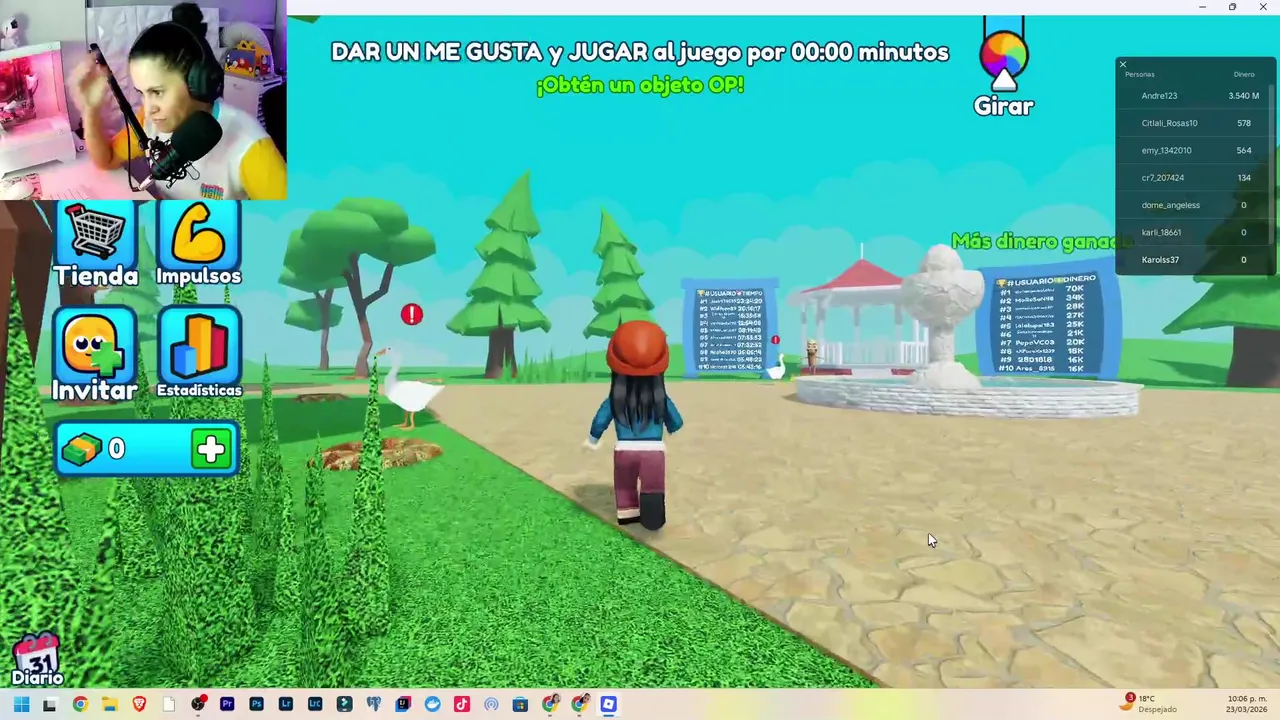Open the Estadísticas bar chart icon
This screenshot has width=1280, height=720.
198,353
